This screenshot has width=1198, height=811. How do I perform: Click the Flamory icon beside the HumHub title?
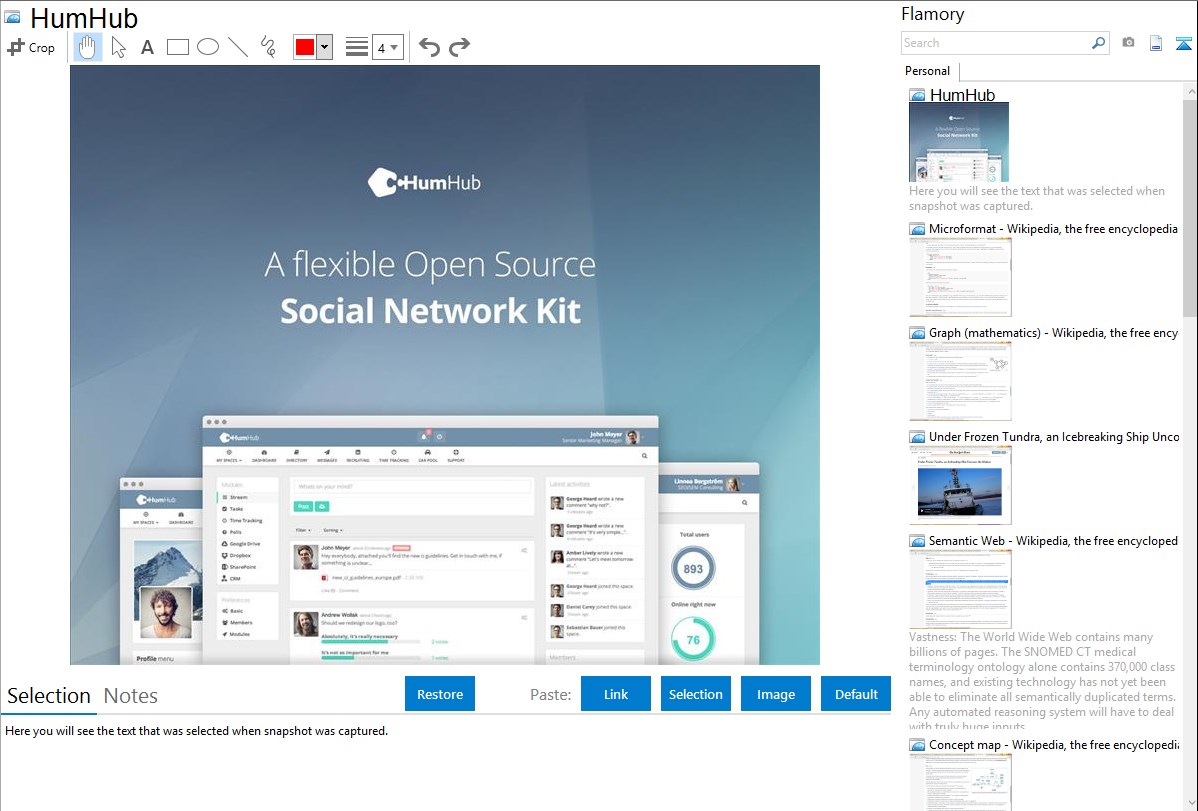click(x=12, y=18)
